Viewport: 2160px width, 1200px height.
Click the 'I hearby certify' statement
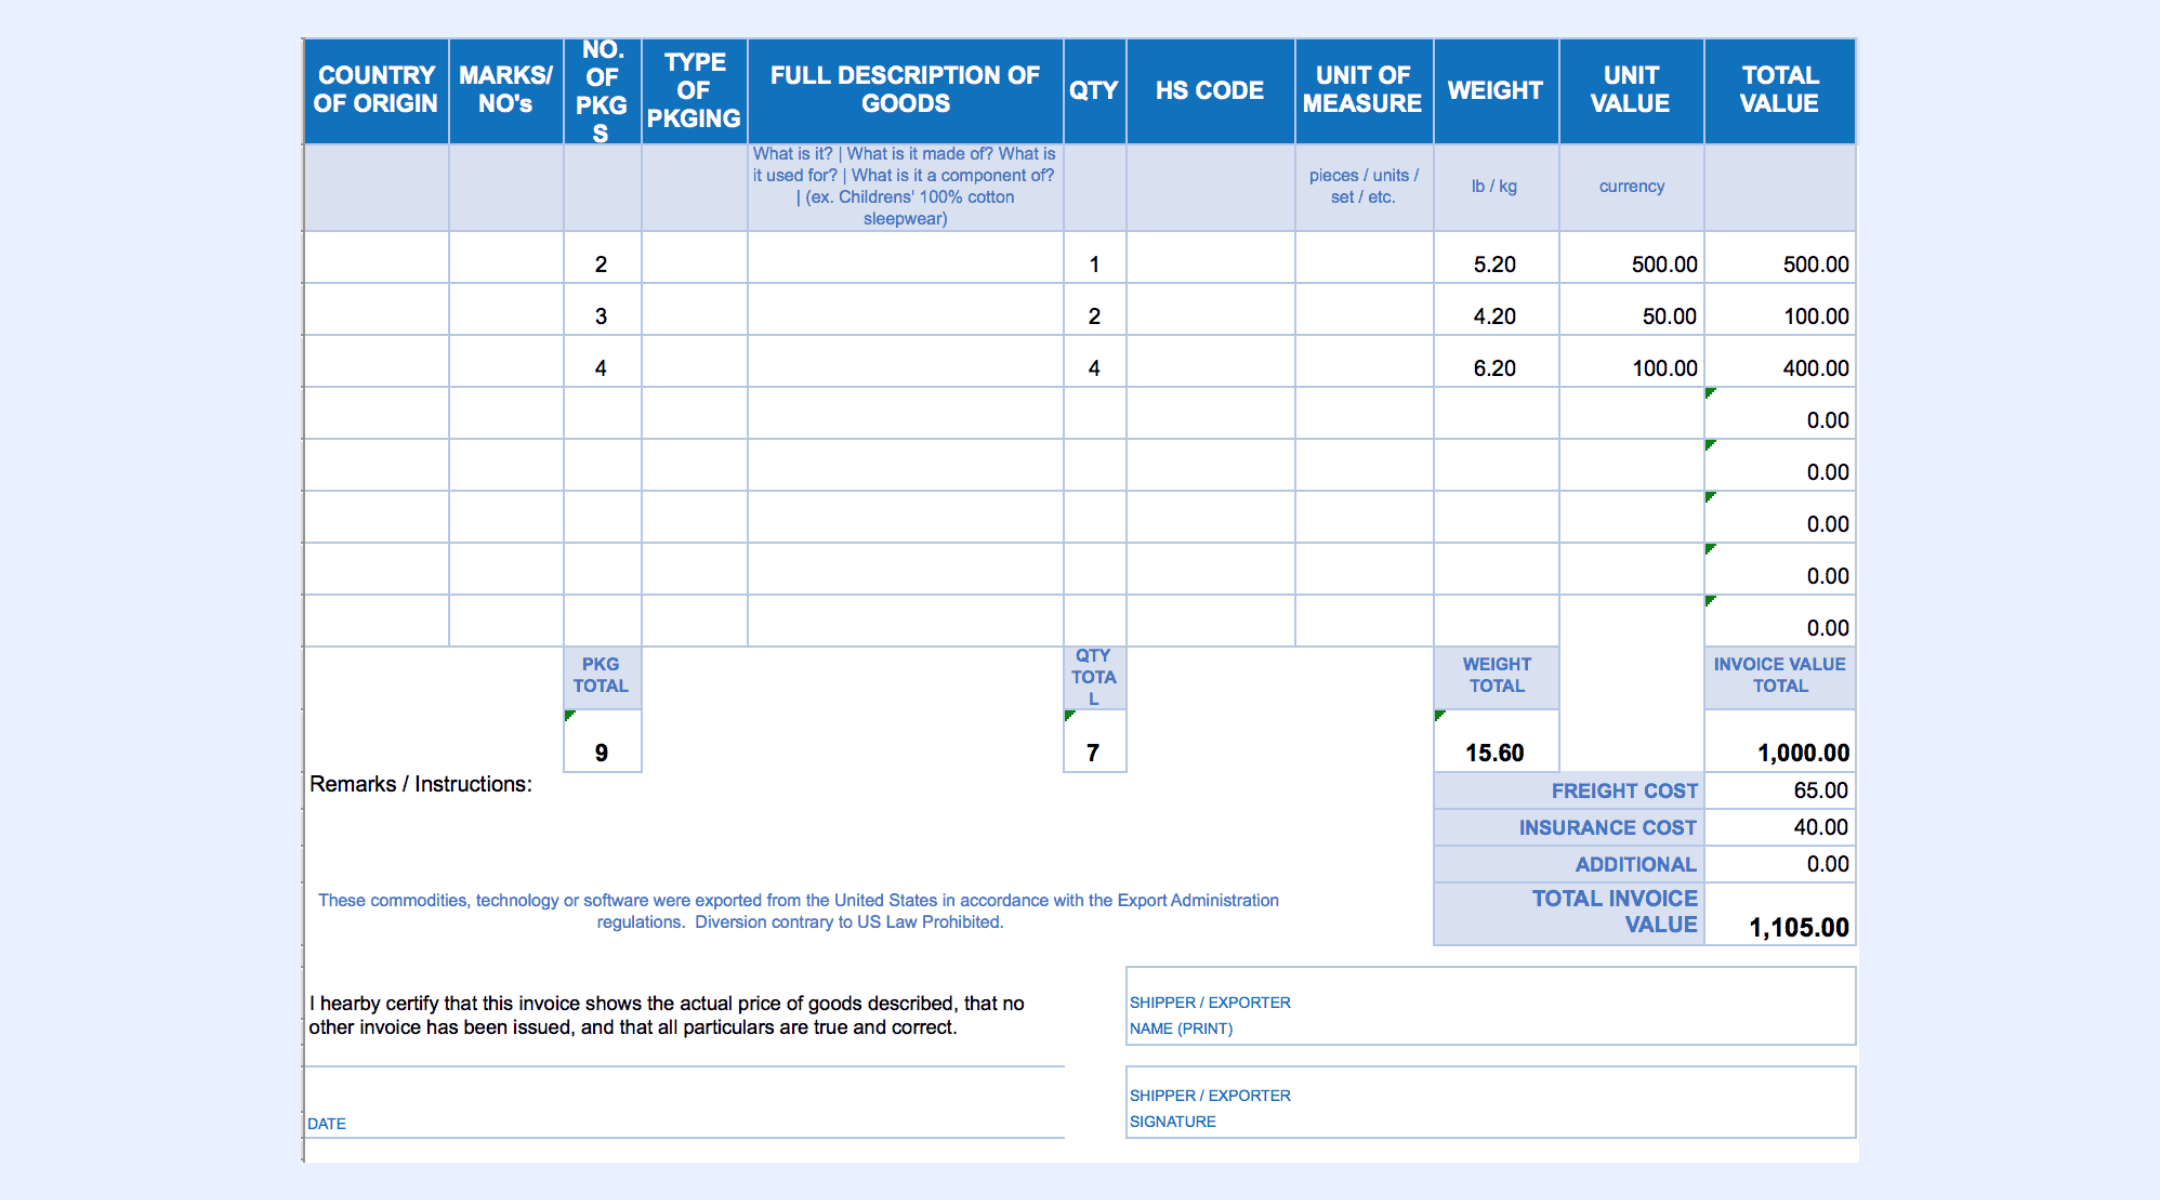[666, 1015]
